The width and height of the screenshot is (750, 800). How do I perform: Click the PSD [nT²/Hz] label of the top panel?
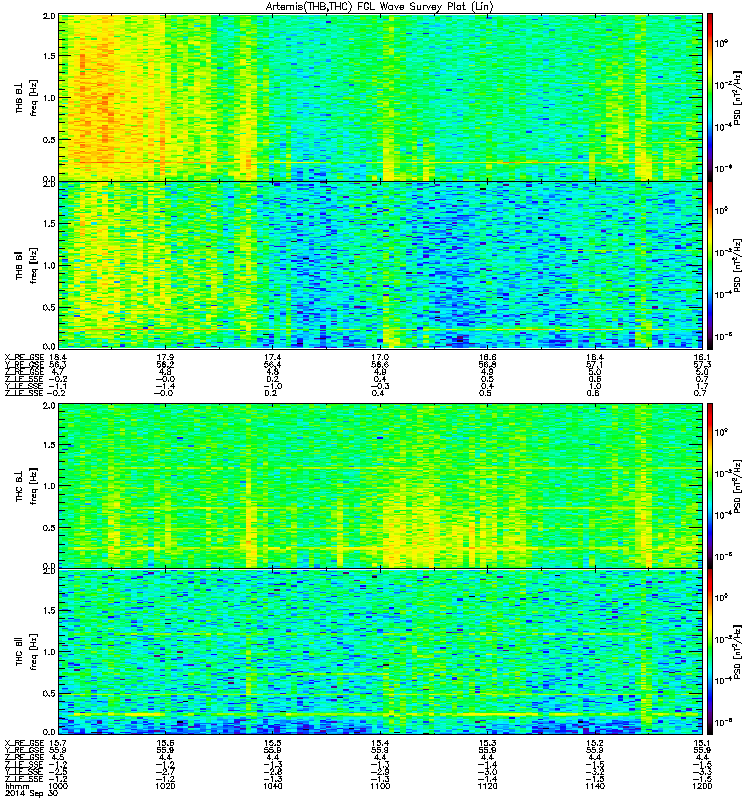pos(737,99)
